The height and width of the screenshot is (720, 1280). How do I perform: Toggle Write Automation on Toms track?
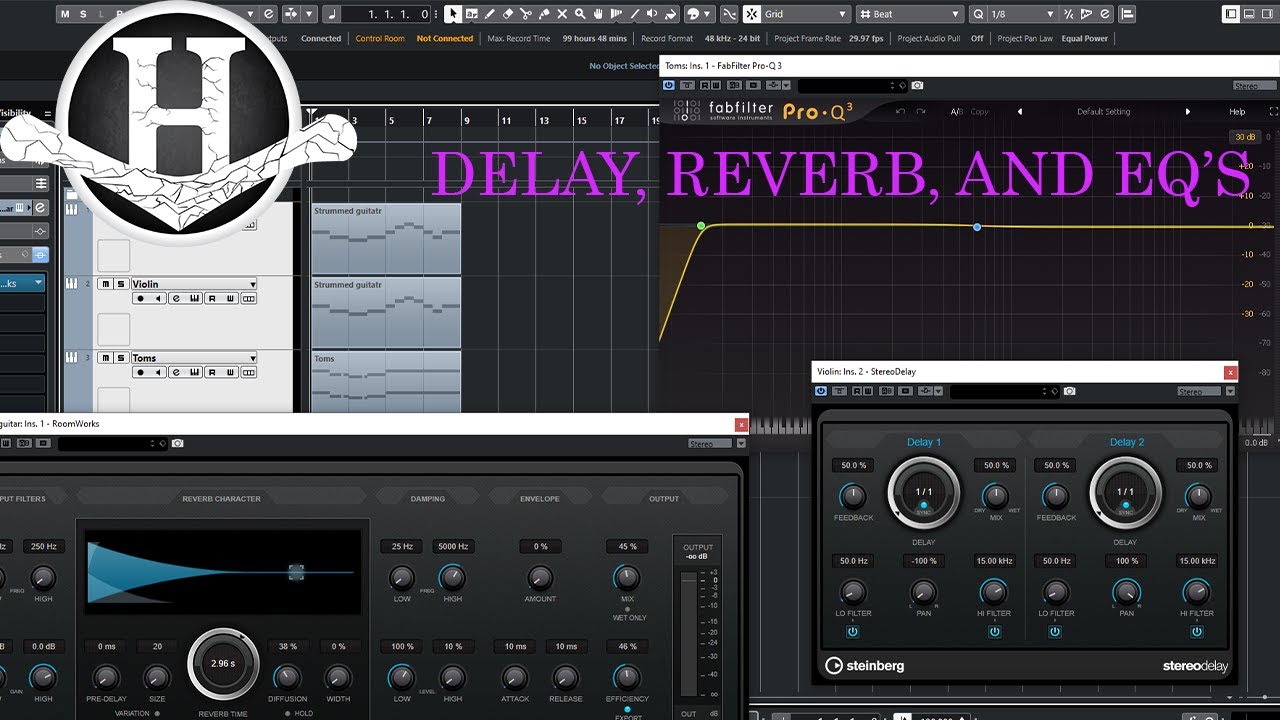pos(230,372)
